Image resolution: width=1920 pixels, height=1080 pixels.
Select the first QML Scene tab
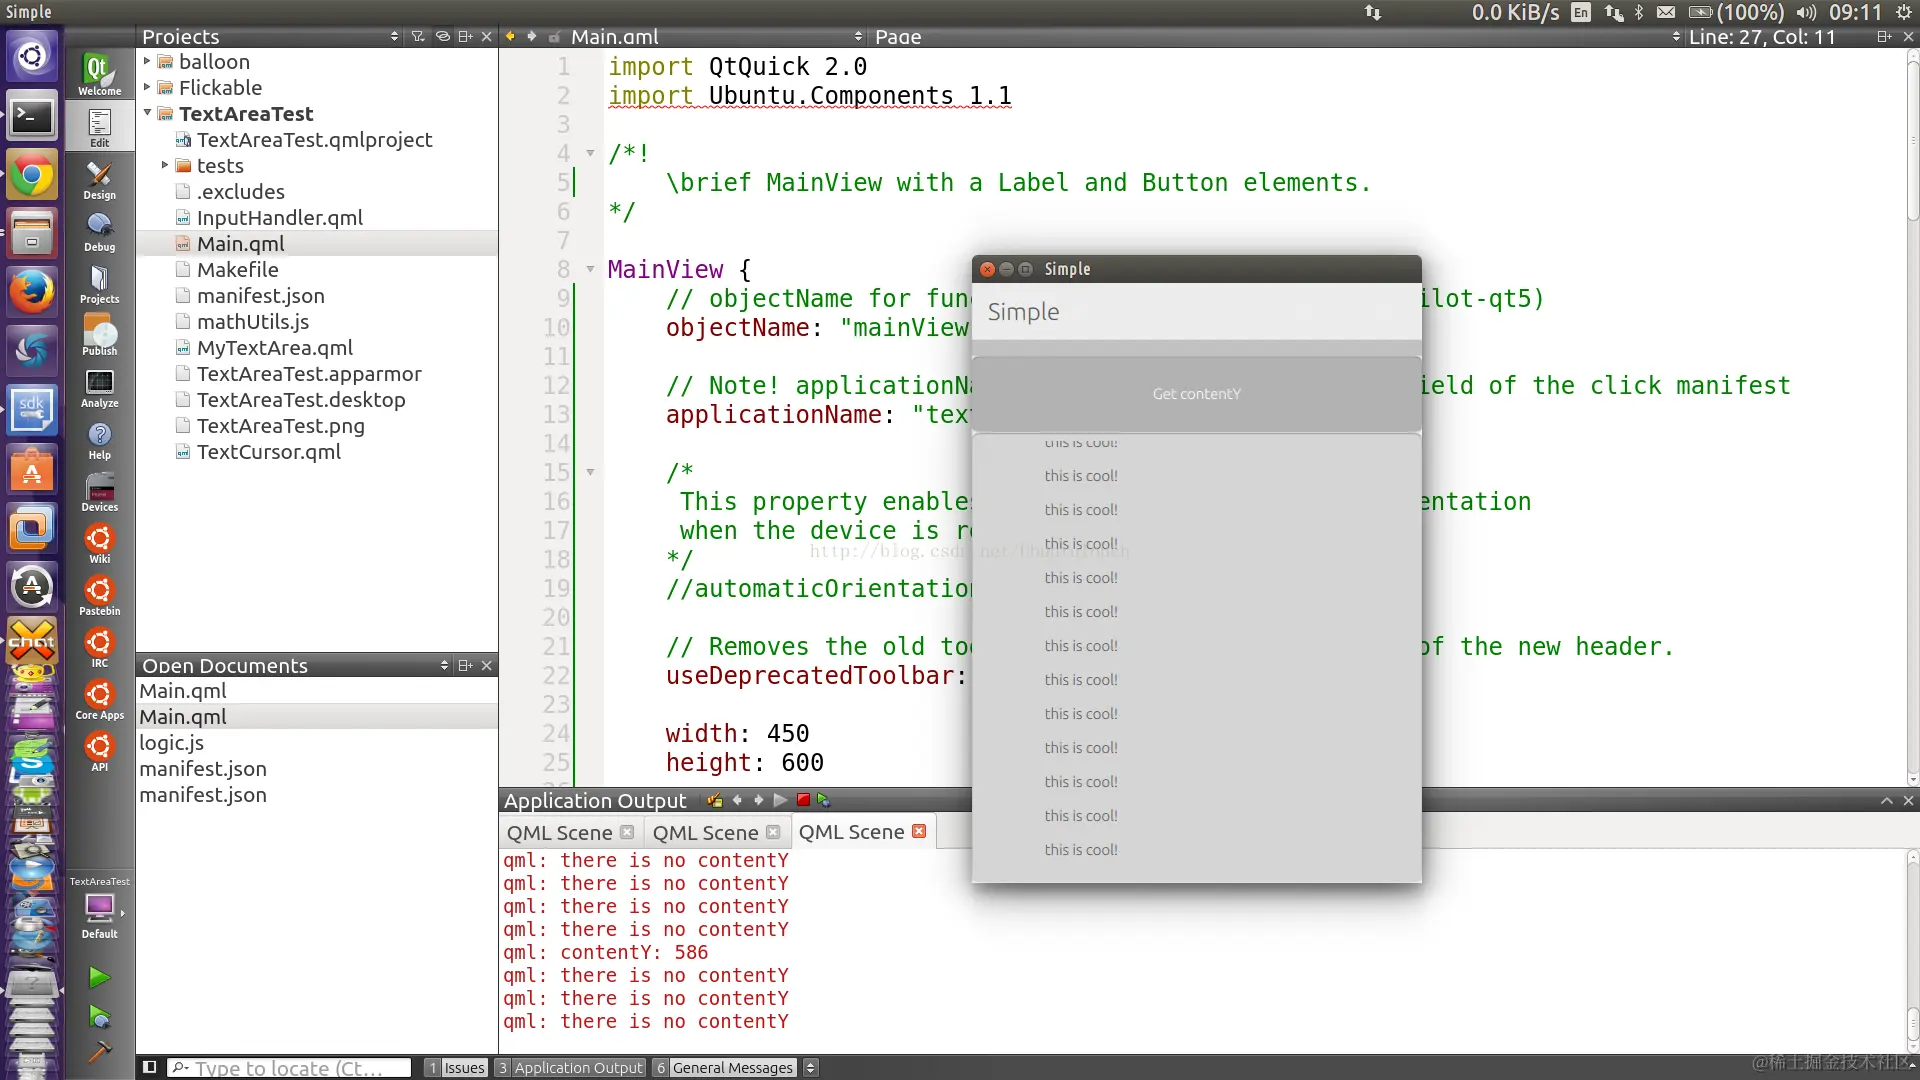559,833
